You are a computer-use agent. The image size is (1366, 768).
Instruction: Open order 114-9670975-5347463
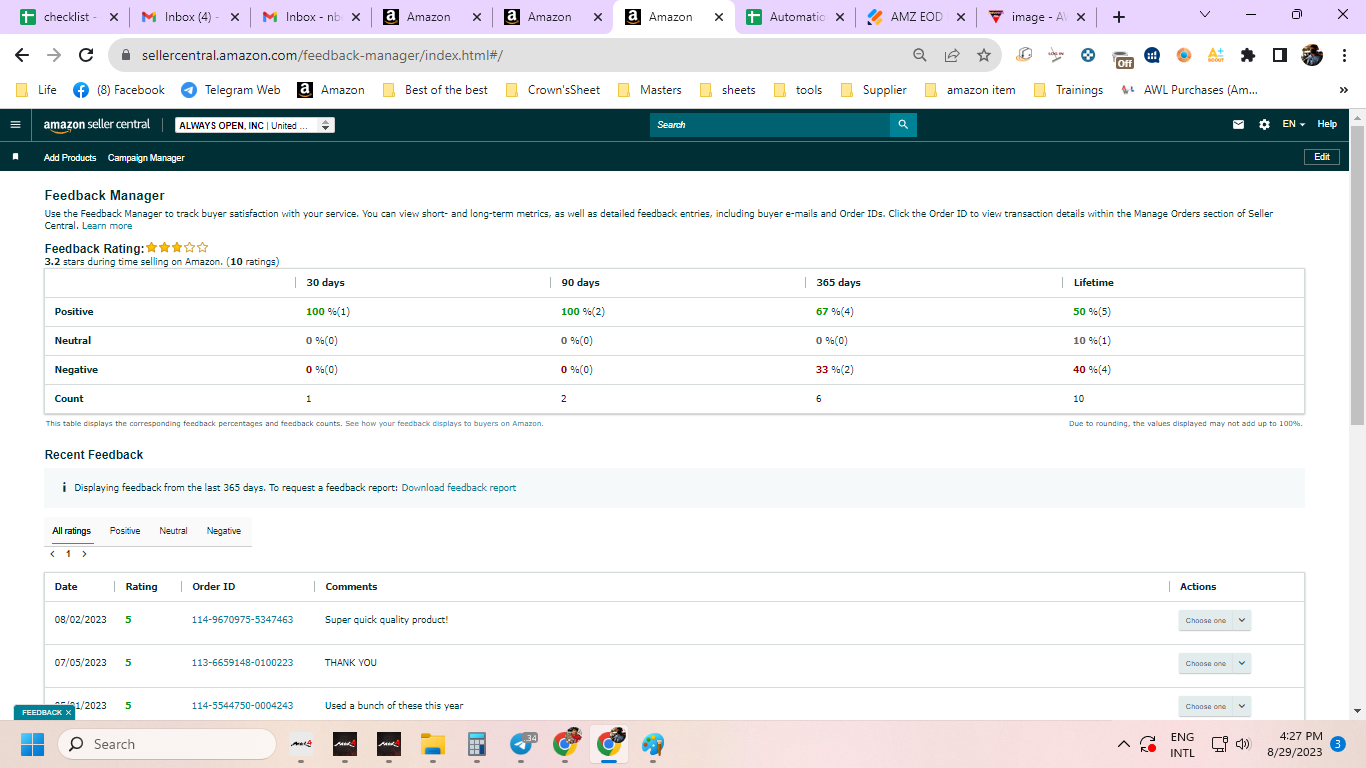coord(242,620)
